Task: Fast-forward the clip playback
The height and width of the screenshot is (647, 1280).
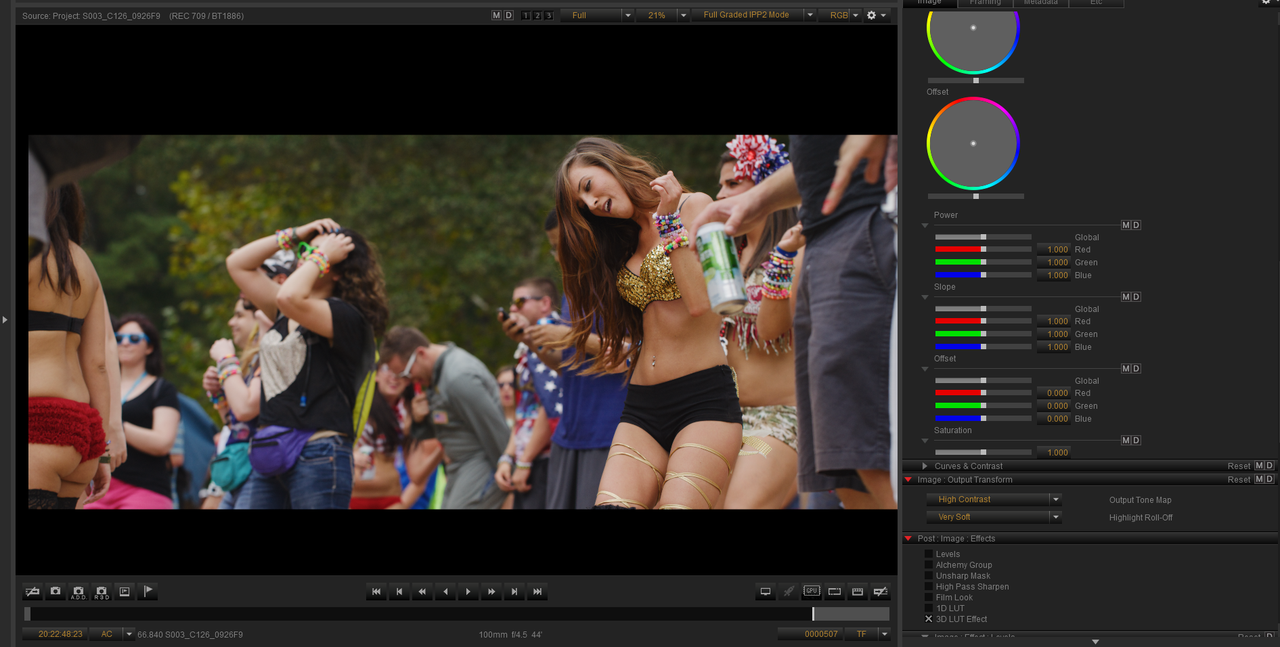Action: pyautogui.click(x=491, y=592)
